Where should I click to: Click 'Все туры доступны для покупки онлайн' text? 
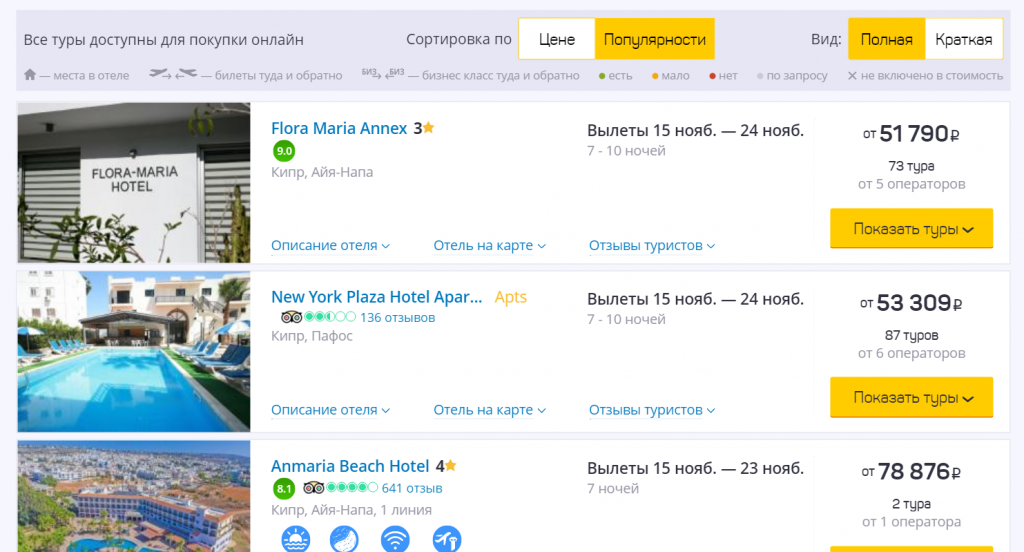tap(163, 40)
